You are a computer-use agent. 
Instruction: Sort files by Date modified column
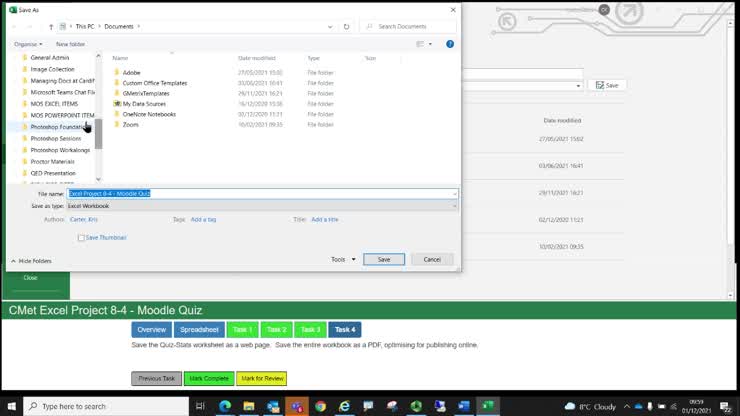coord(257,58)
